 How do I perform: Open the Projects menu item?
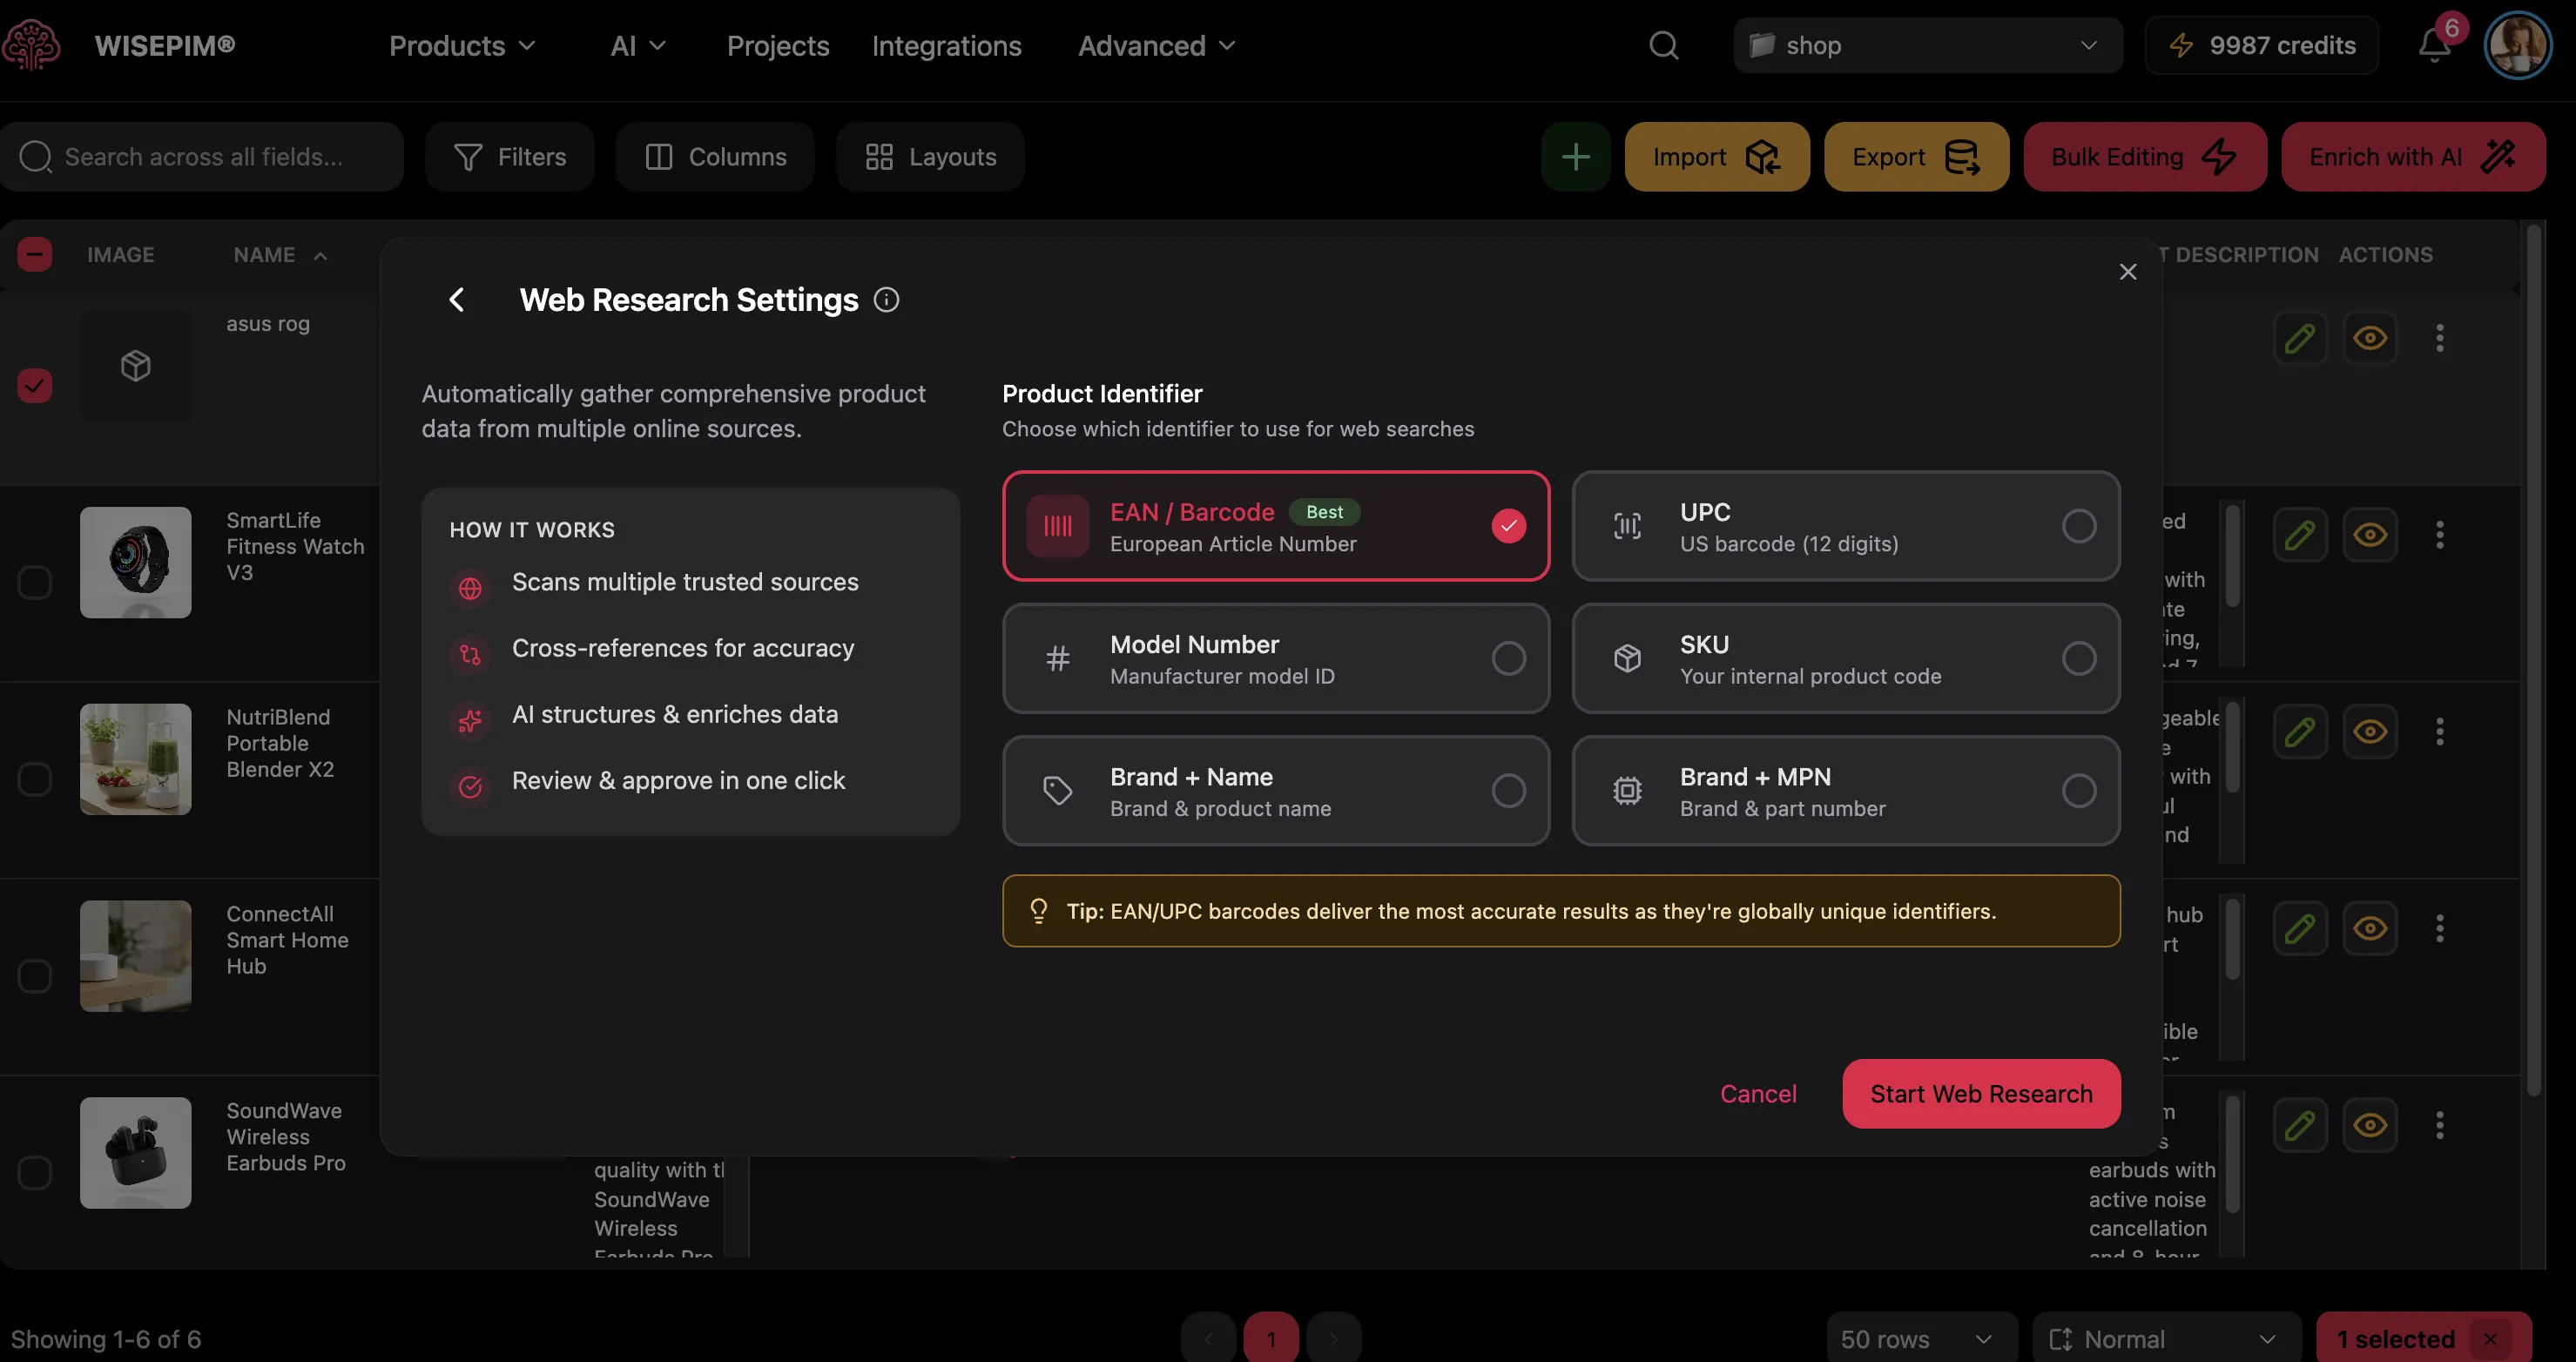(x=777, y=45)
